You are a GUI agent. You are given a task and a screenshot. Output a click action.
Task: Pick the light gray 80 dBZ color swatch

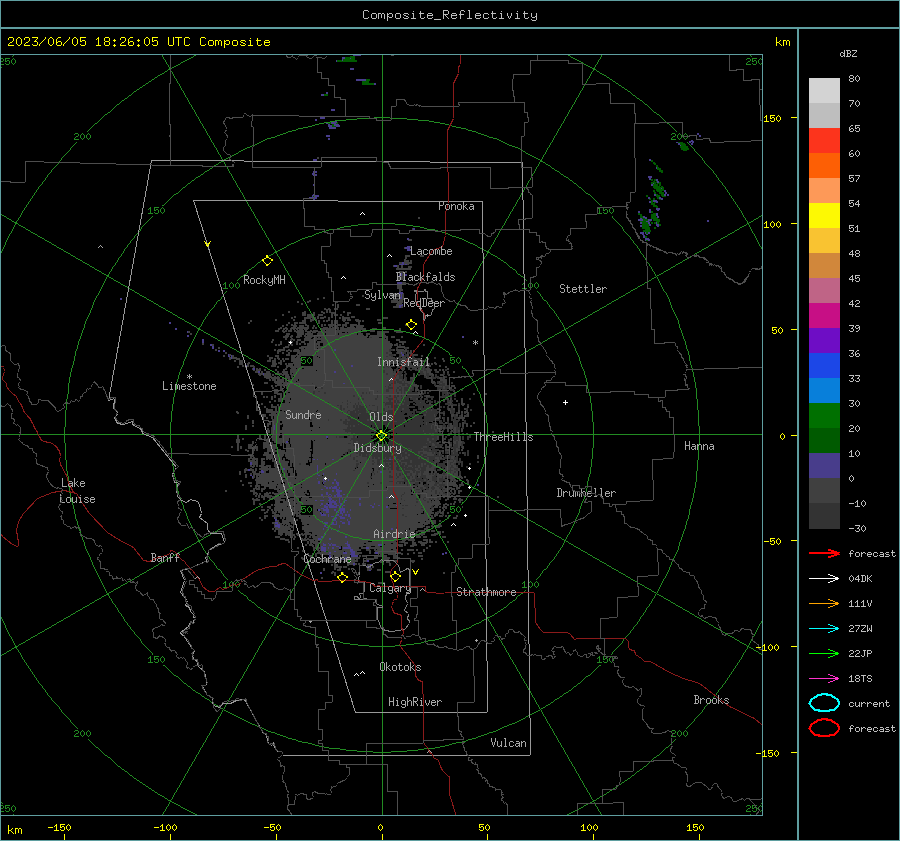pyautogui.click(x=824, y=90)
